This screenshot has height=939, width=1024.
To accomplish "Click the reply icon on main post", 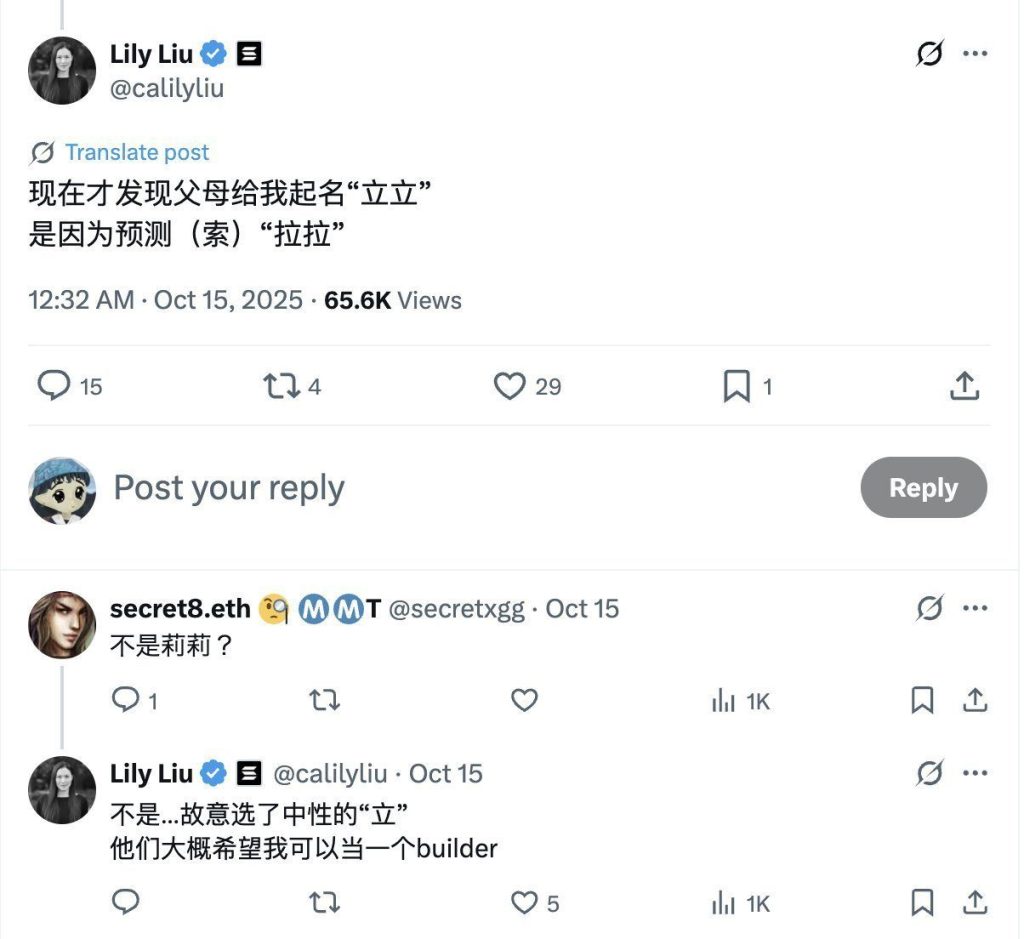I will point(54,386).
